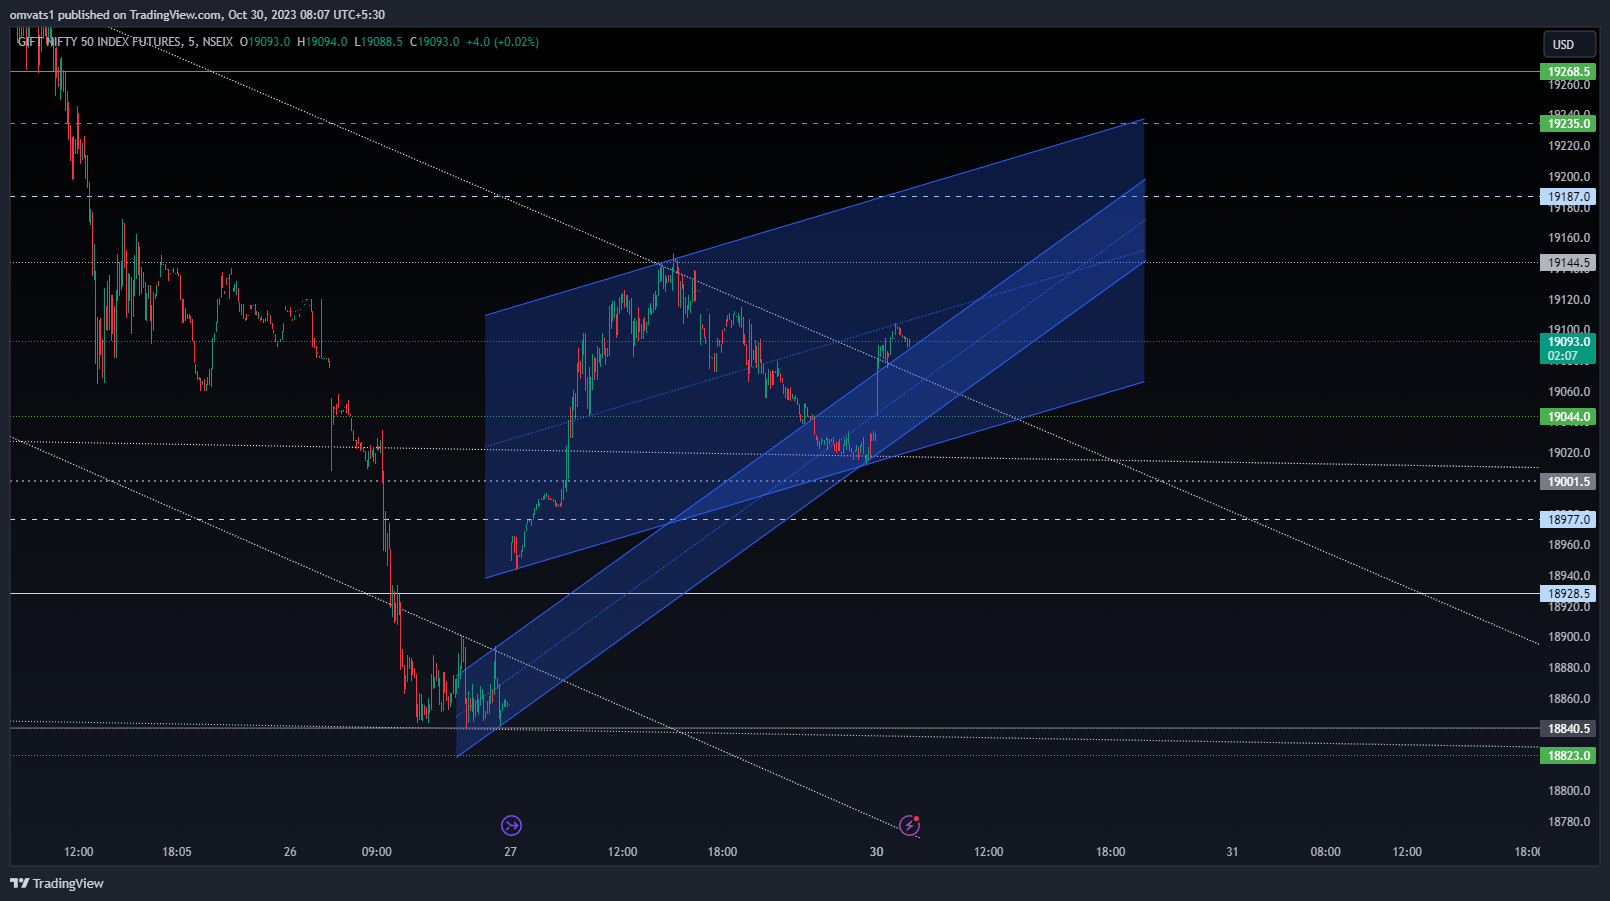The height and width of the screenshot is (901, 1610).
Task: Click the 18:05 time axis label
Action: click(x=177, y=852)
